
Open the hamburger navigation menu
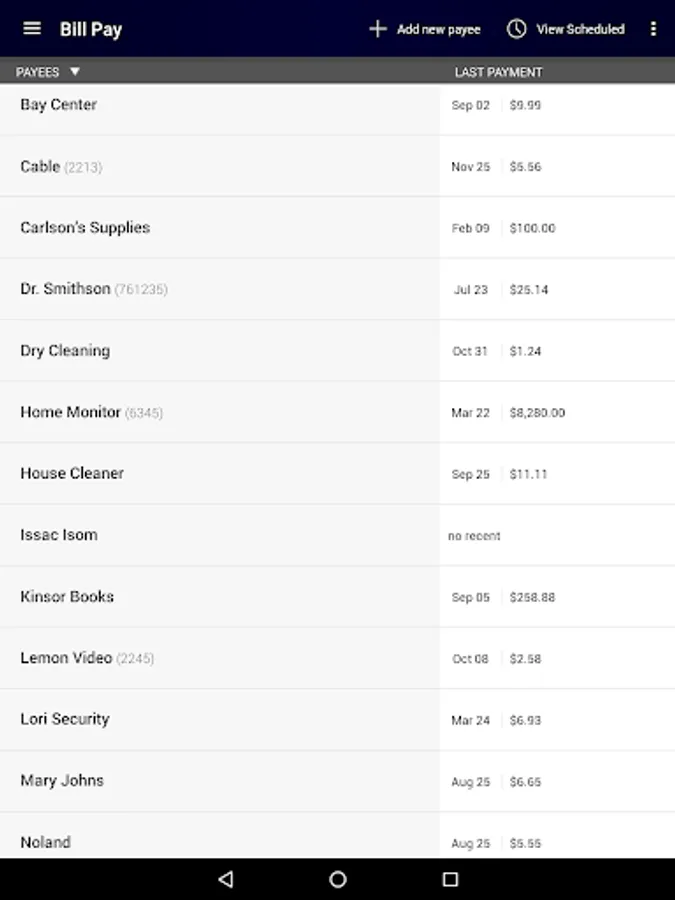coord(32,28)
